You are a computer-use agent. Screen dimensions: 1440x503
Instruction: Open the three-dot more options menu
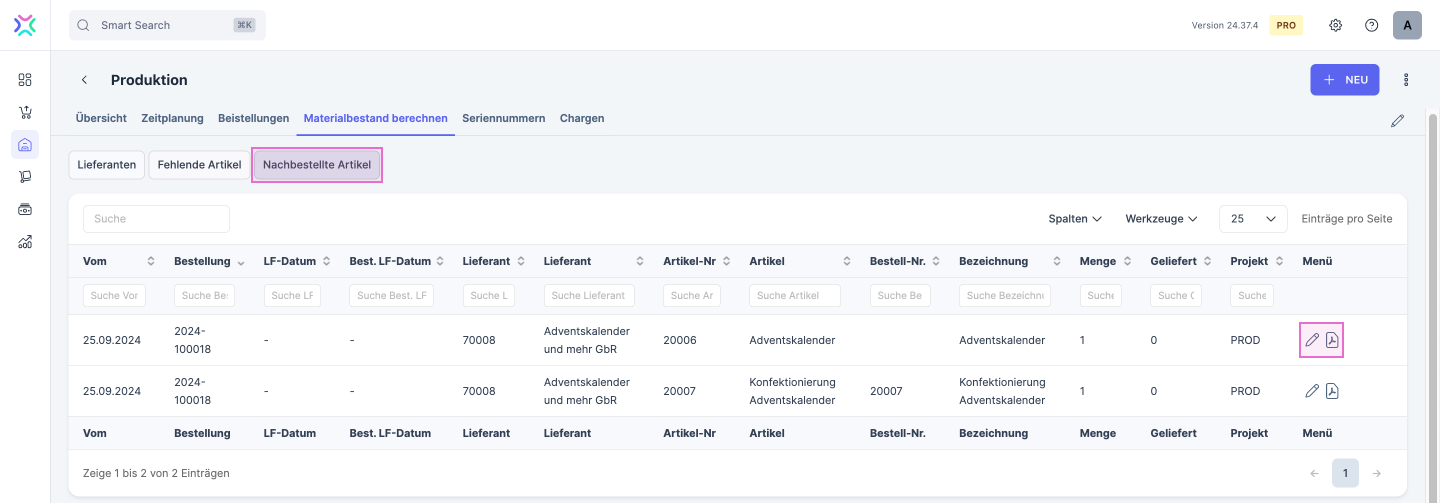[1406, 80]
